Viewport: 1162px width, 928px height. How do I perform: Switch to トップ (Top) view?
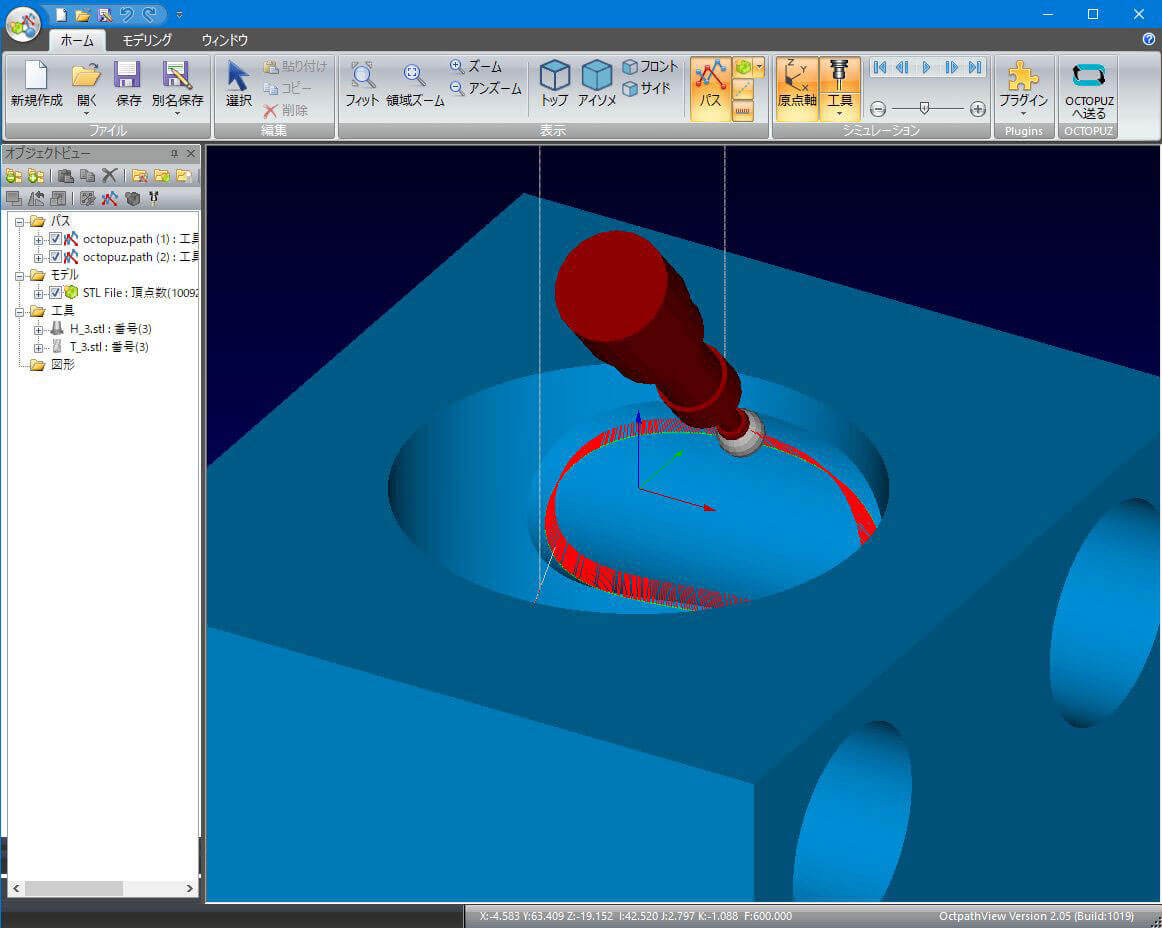click(x=554, y=76)
